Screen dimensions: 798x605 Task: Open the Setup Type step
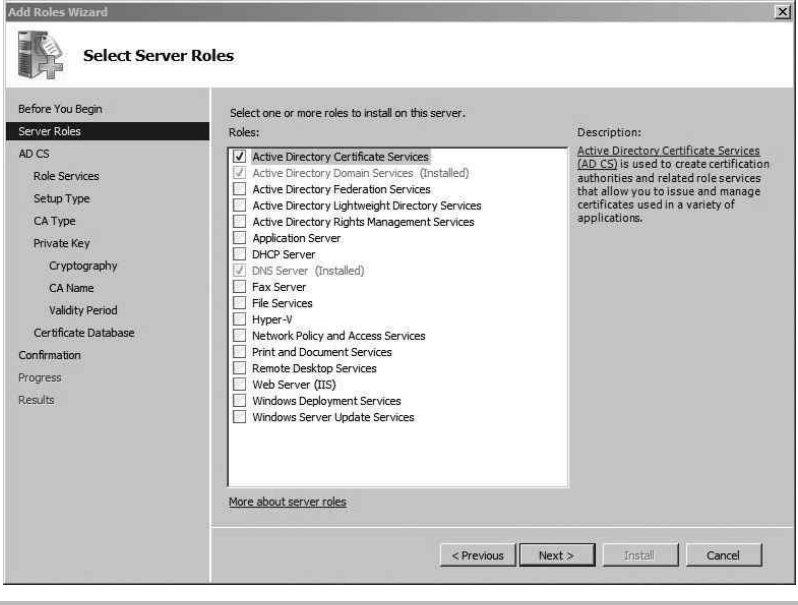coord(62,198)
